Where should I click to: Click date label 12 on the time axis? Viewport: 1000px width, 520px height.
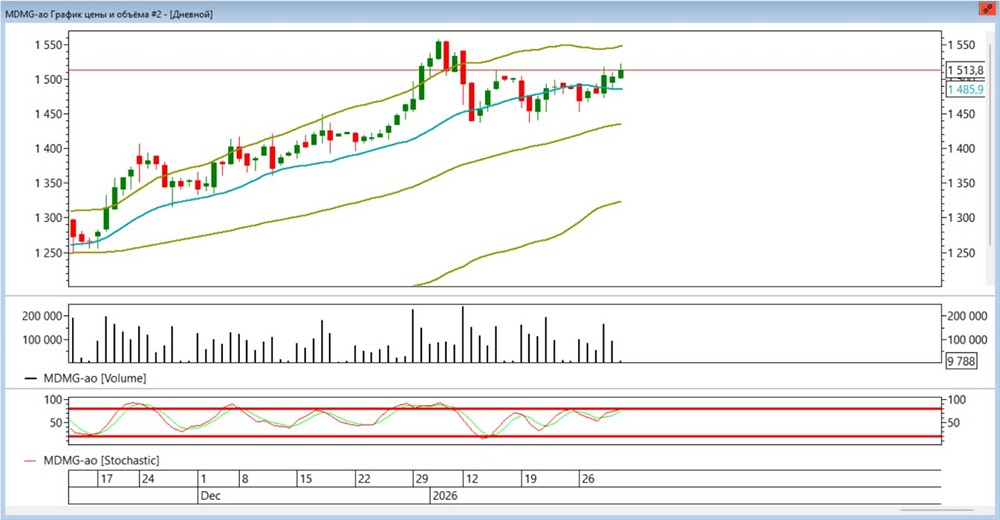tap(472, 479)
